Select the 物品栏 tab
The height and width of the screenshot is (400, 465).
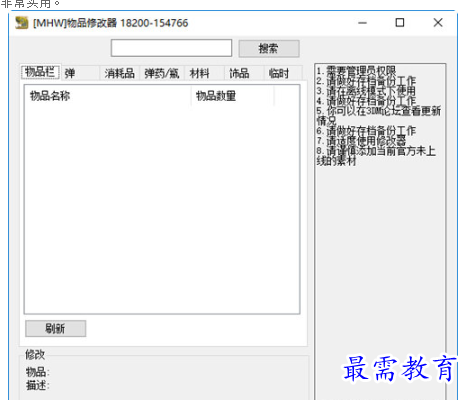point(41,72)
